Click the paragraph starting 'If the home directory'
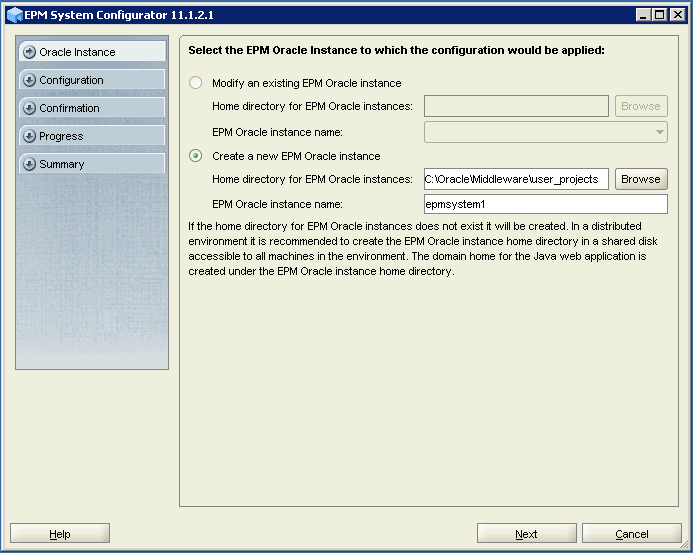Viewport: 693px width, 553px height. point(423,248)
